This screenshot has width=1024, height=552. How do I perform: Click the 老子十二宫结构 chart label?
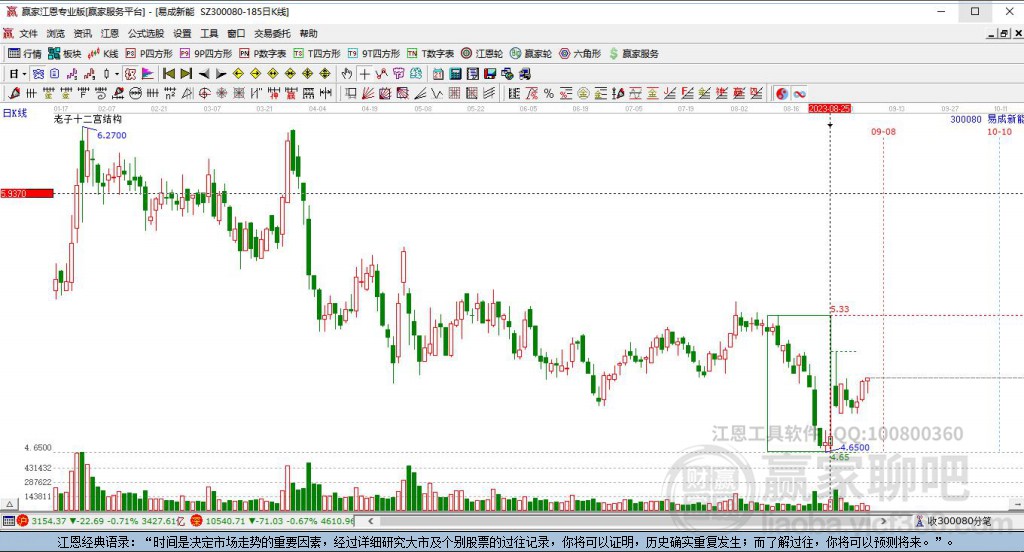point(88,119)
